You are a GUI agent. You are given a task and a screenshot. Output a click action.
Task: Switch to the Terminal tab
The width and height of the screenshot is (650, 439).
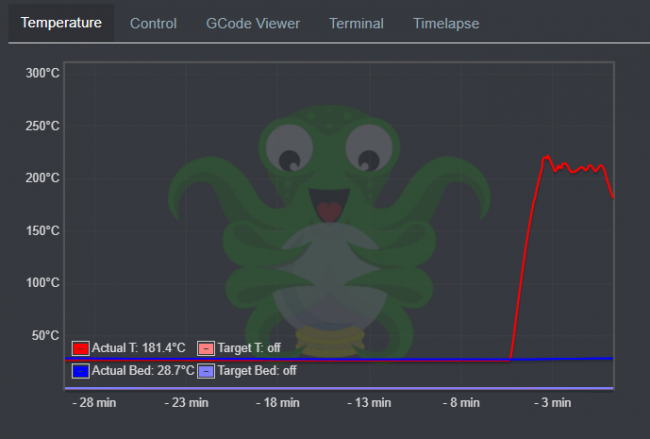tap(357, 24)
